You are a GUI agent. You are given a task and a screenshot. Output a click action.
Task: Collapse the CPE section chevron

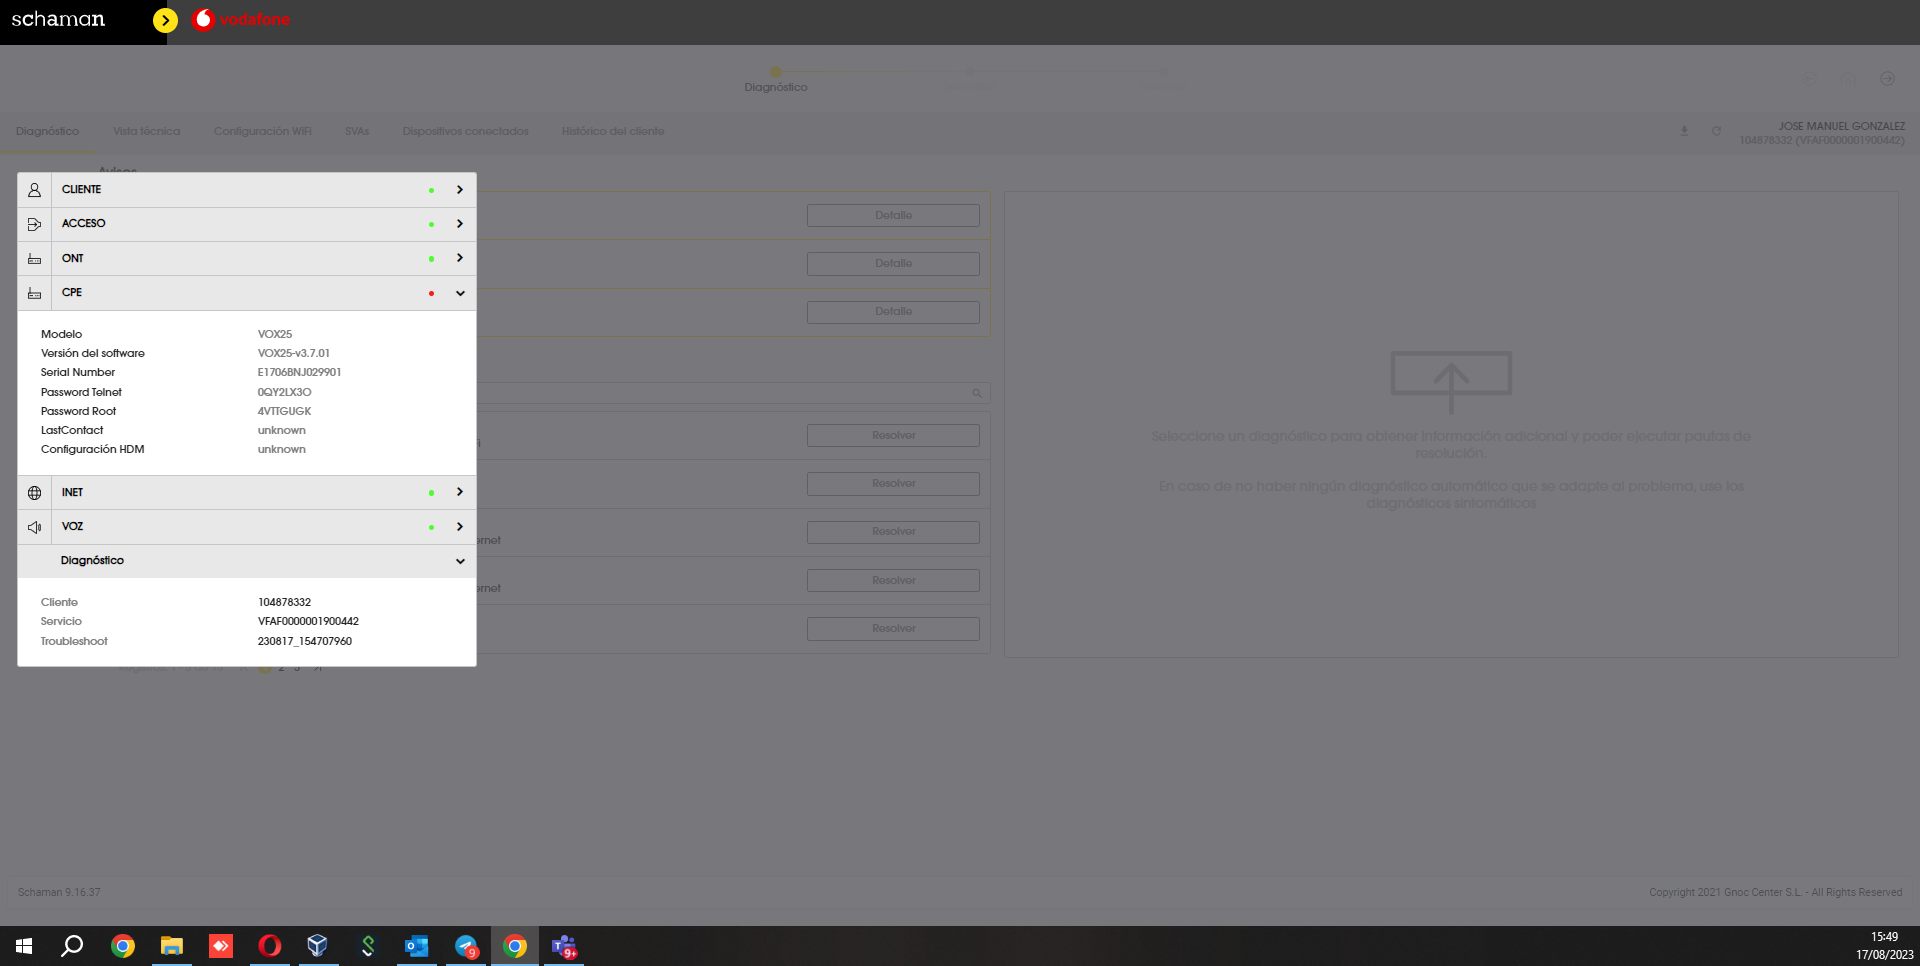tap(460, 293)
